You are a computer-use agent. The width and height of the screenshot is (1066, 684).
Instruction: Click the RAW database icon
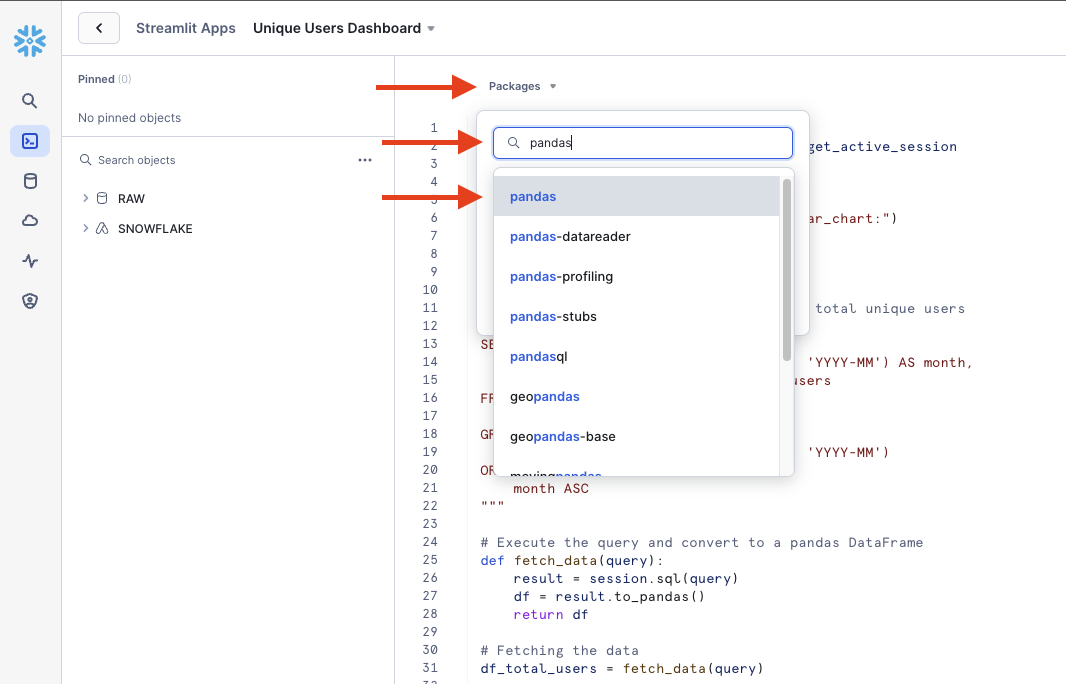pyautogui.click(x=102, y=198)
